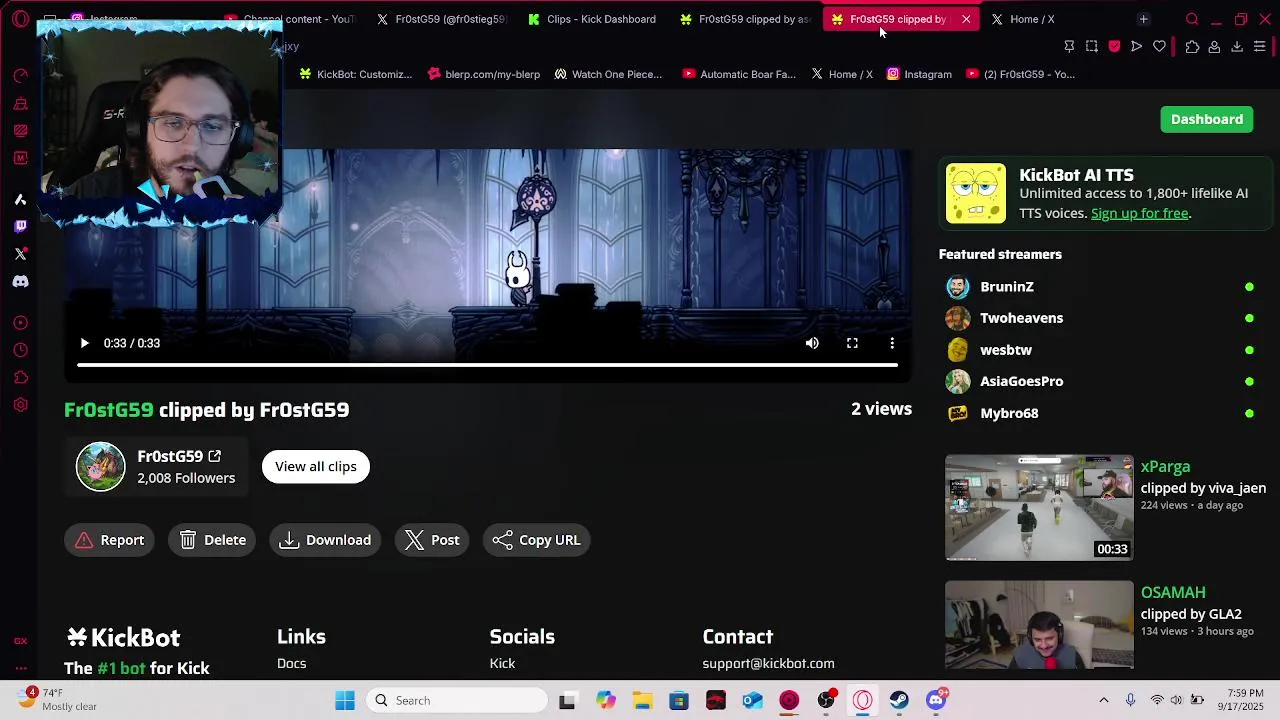Viewport: 1280px width, 720px height.
Task: Open browser easy setup menu icon
Action: tap(1260, 47)
